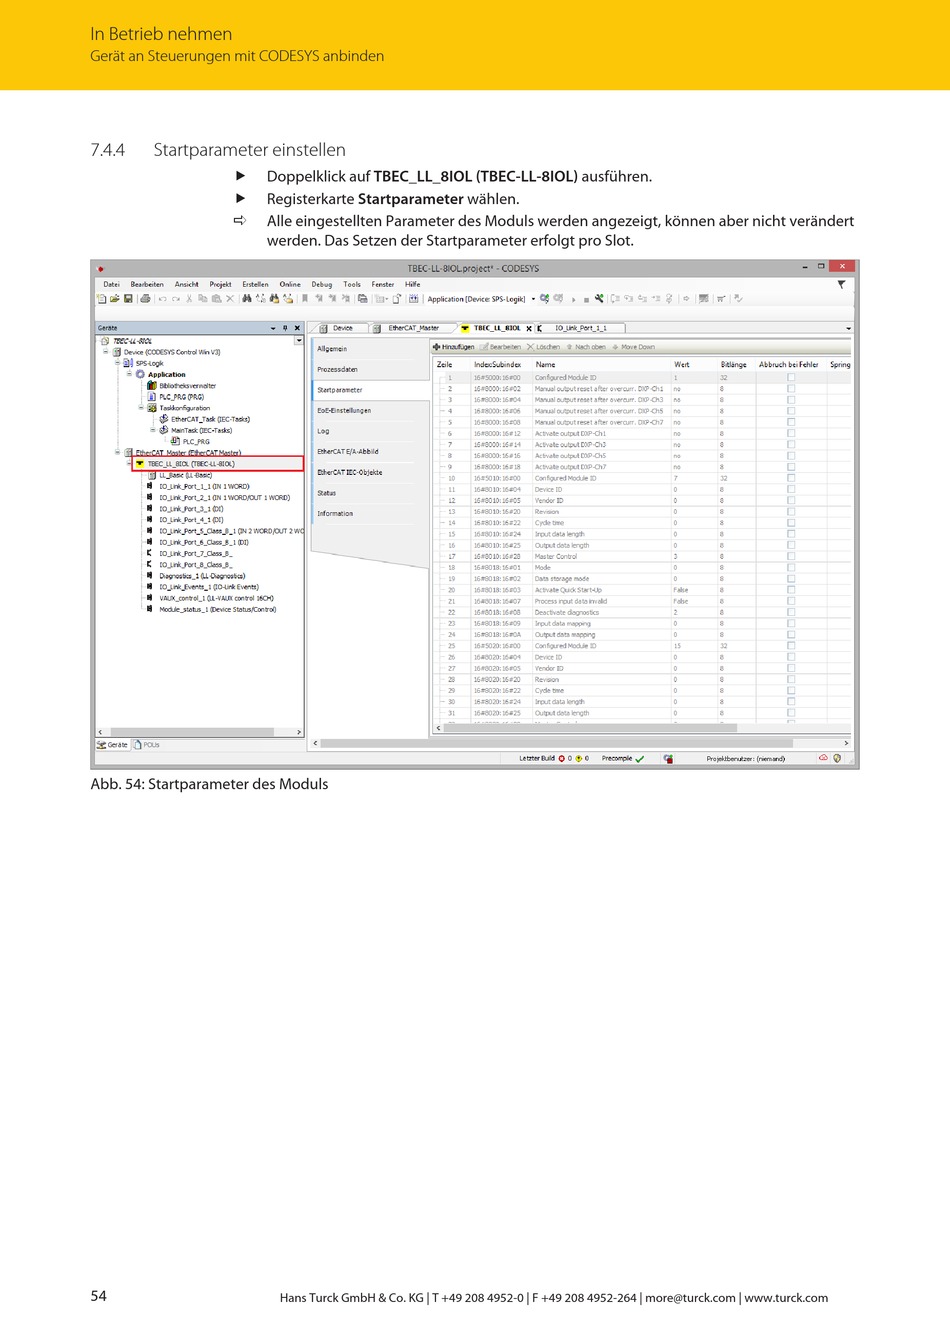
Task: Toggle Abbruch bei Fehler for Activate Quick Start-Up
Action: [x=791, y=590]
